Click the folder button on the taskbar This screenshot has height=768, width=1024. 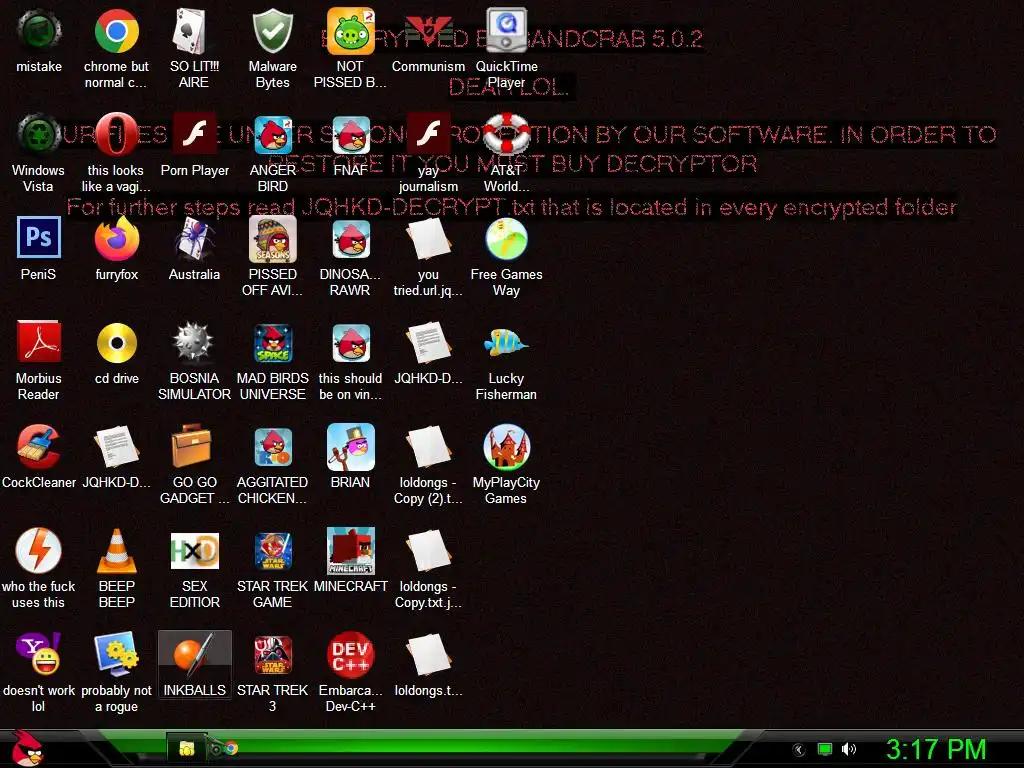[x=186, y=749]
